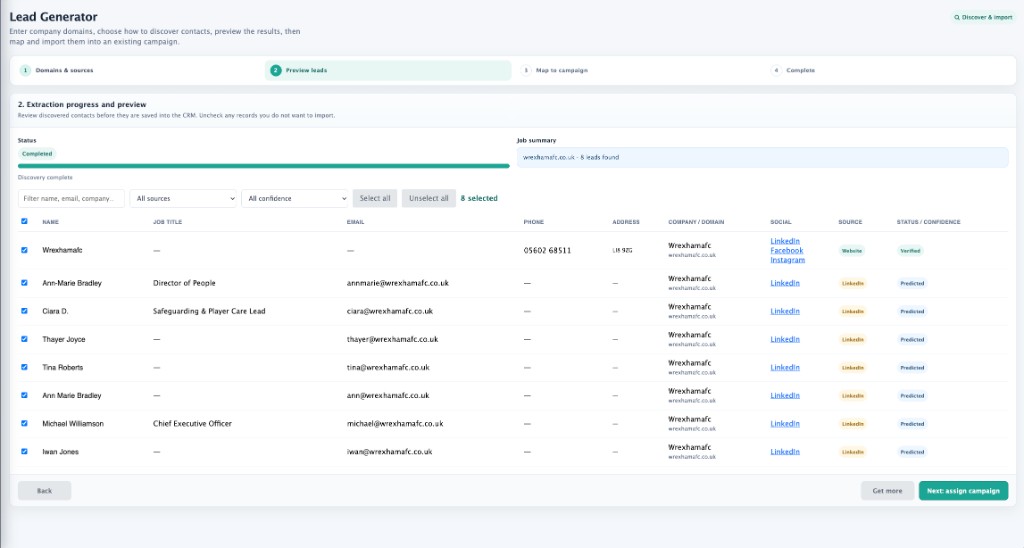Click Iwan Jones LinkedIn source badge
This screenshot has width=1024, height=548.
[x=852, y=452]
